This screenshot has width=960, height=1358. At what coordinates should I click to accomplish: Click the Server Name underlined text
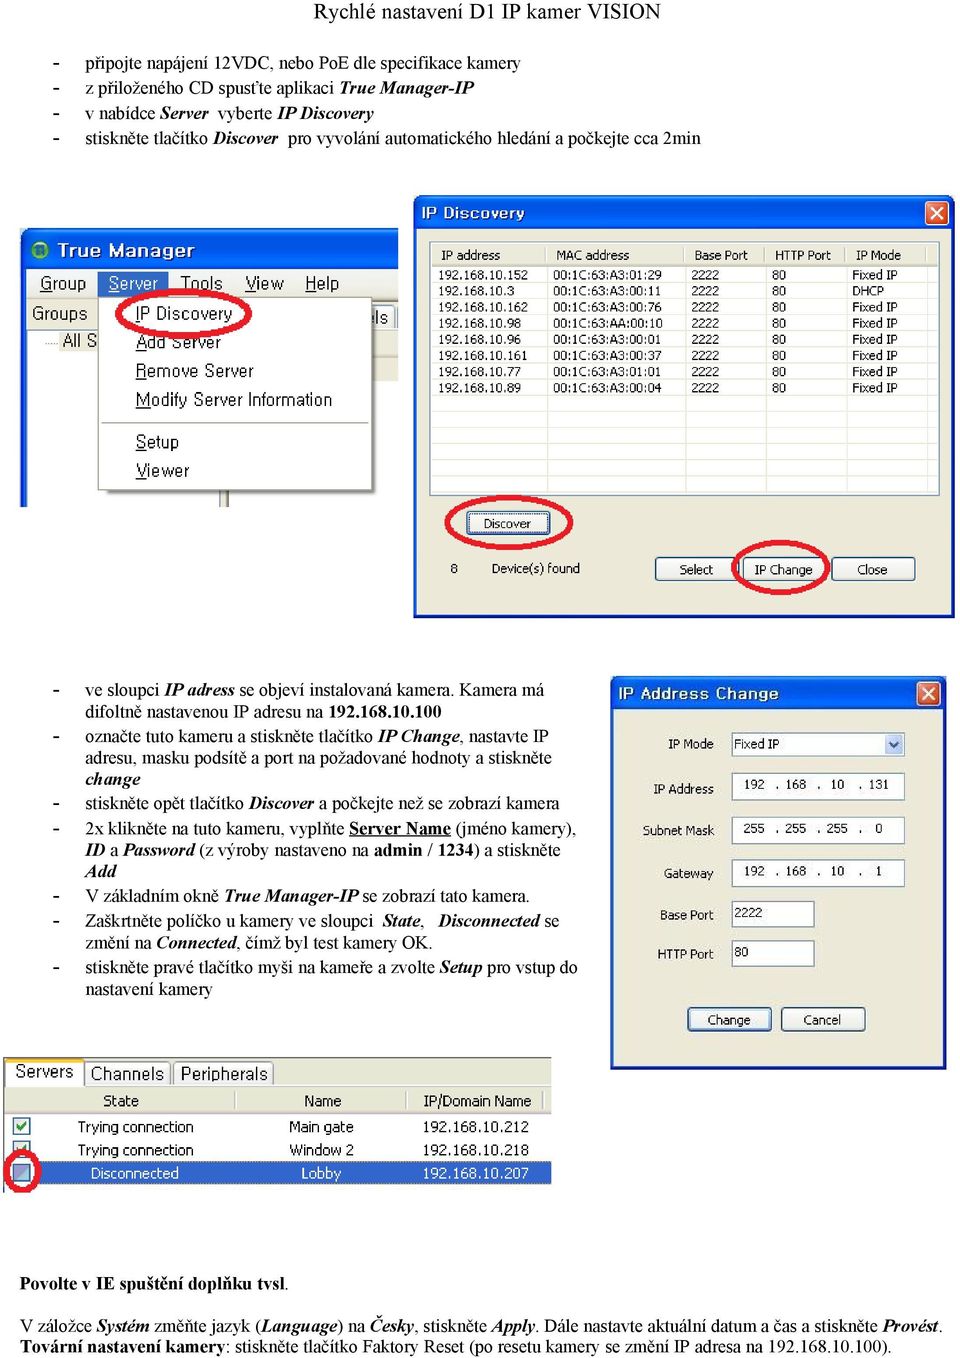pos(400,829)
